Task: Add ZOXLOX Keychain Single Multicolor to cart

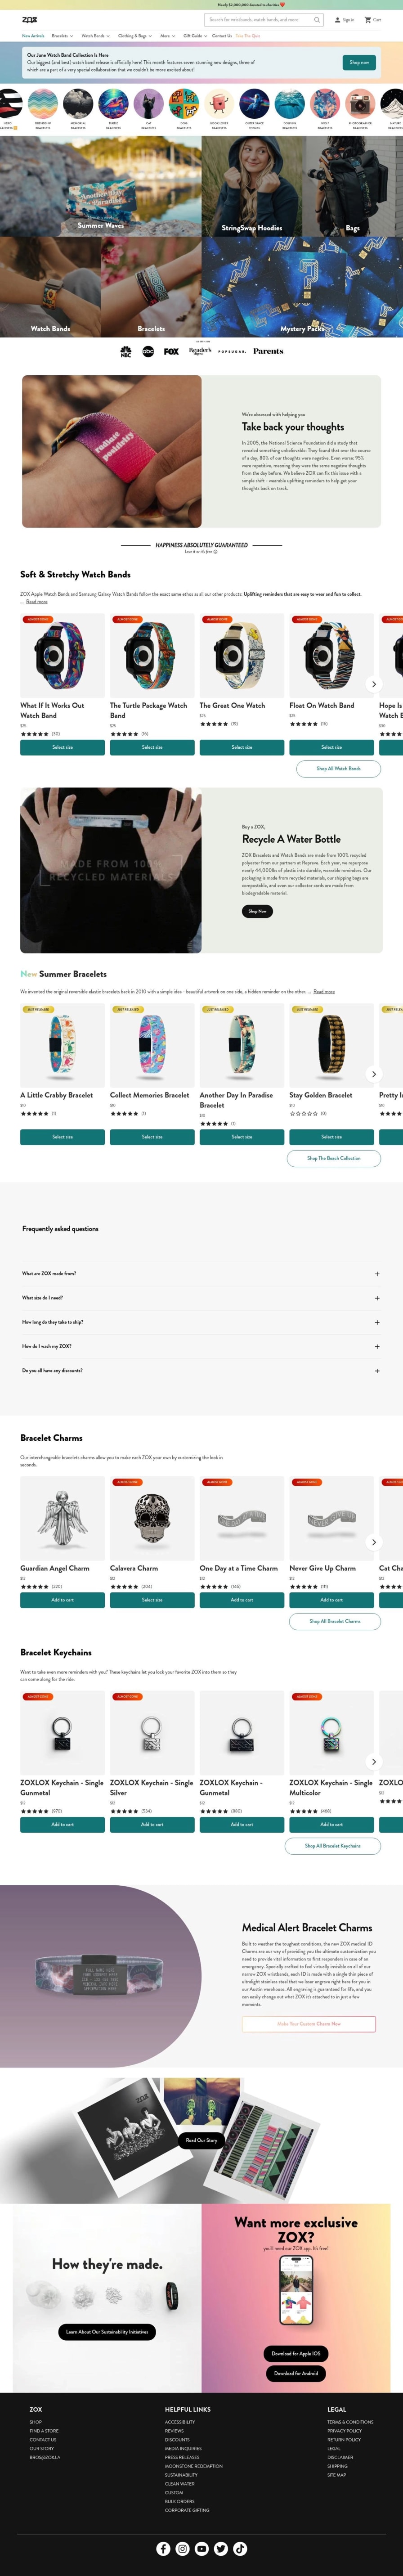Action: [x=331, y=1824]
